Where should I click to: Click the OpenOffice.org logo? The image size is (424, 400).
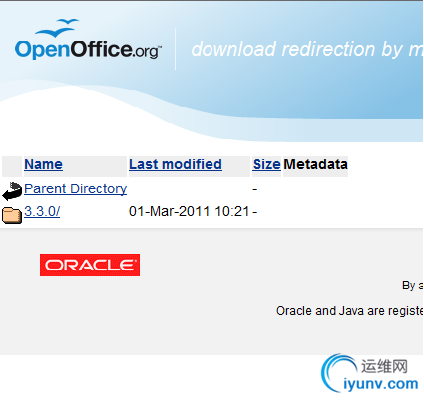pyautogui.click(x=88, y=40)
